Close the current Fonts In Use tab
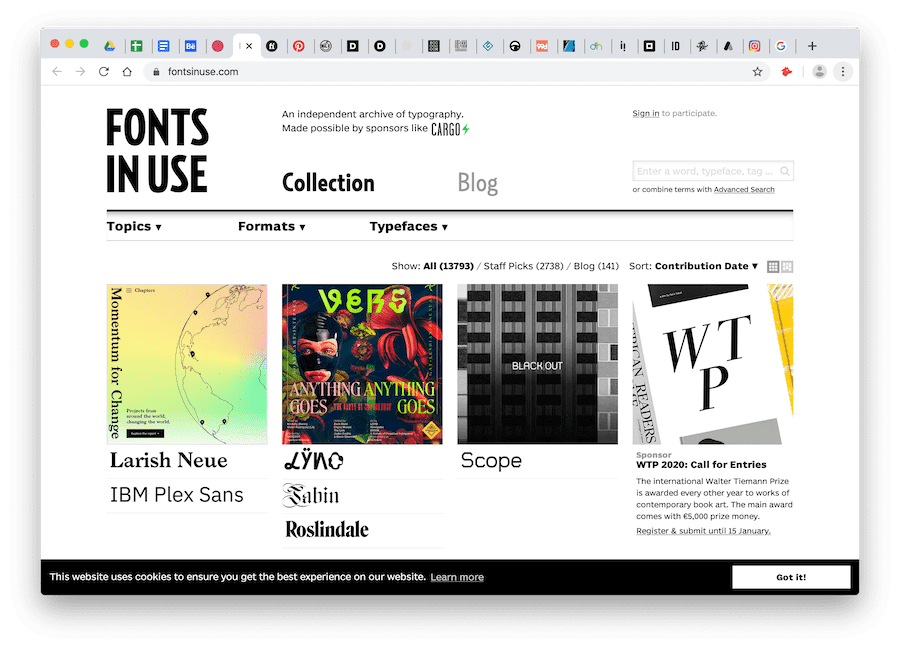Image resolution: width=900 pixels, height=649 pixels. click(249, 46)
